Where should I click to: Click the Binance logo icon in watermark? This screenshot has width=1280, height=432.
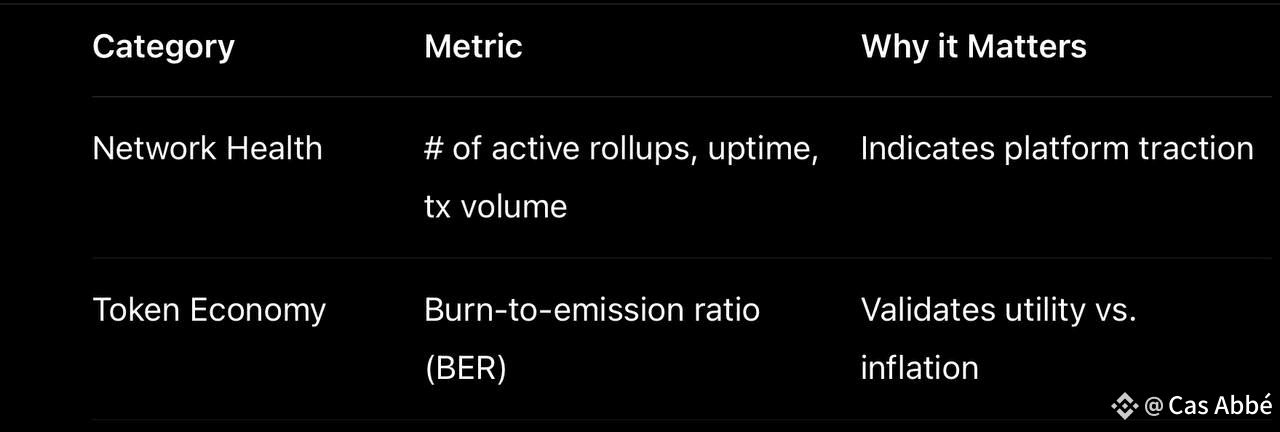(x=1125, y=406)
